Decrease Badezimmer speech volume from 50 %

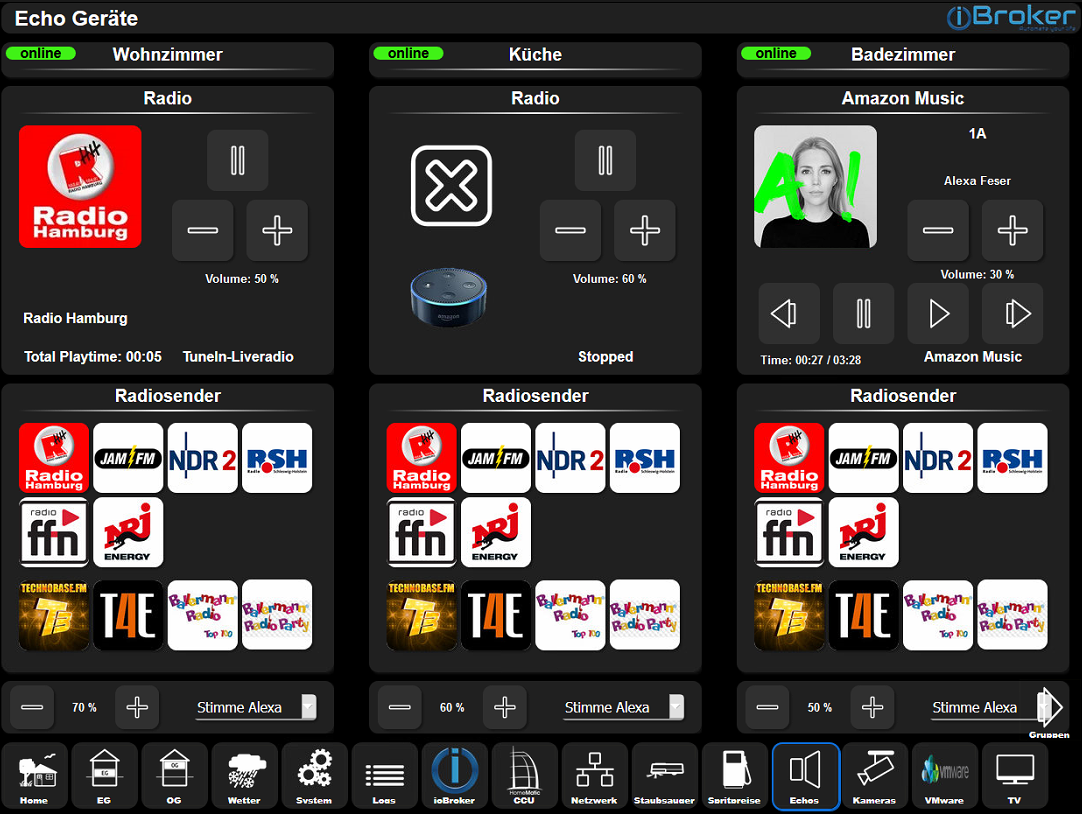(x=767, y=707)
